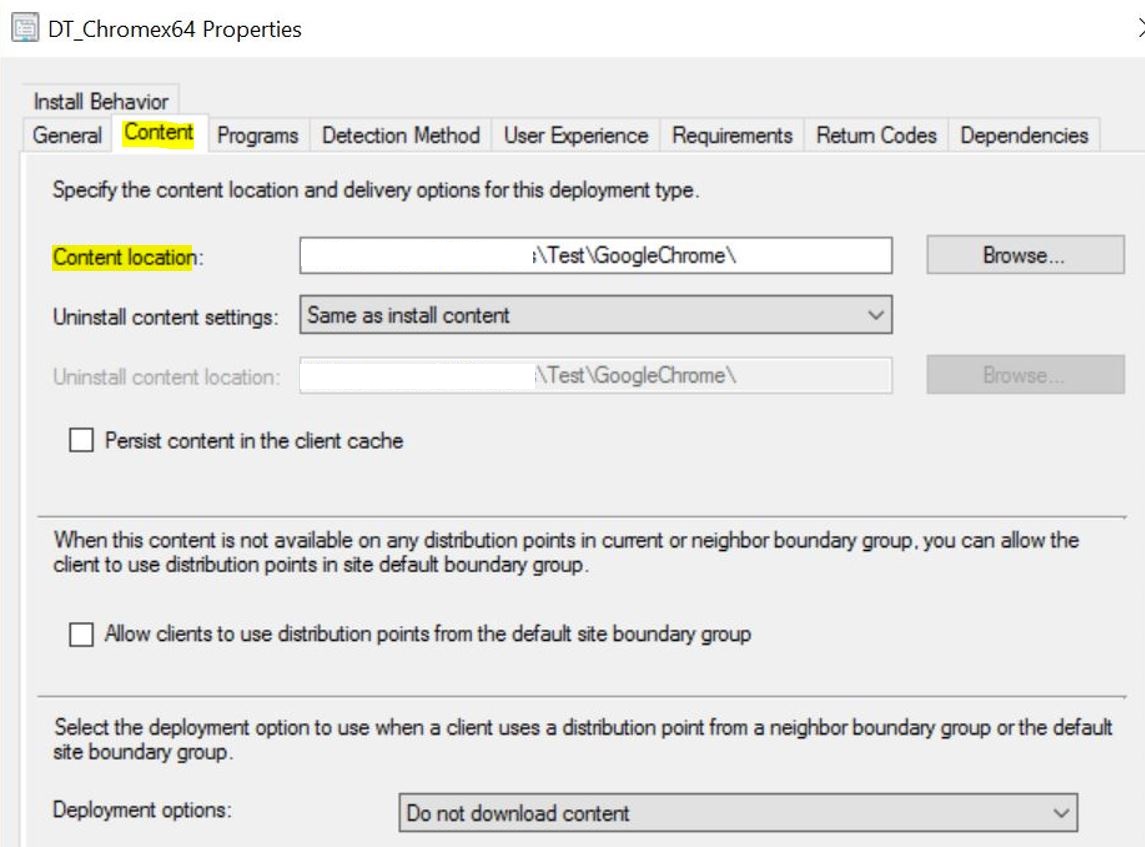Image resolution: width=1145 pixels, height=847 pixels.
Task: Open the Return Codes tab
Action: [x=876, y=135]
